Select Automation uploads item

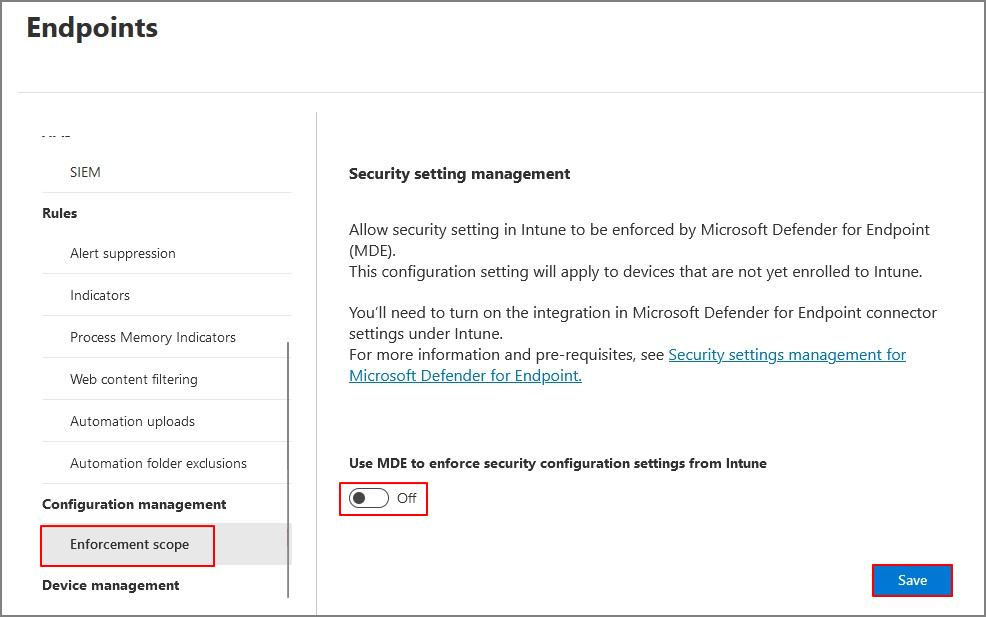point(133,421)
